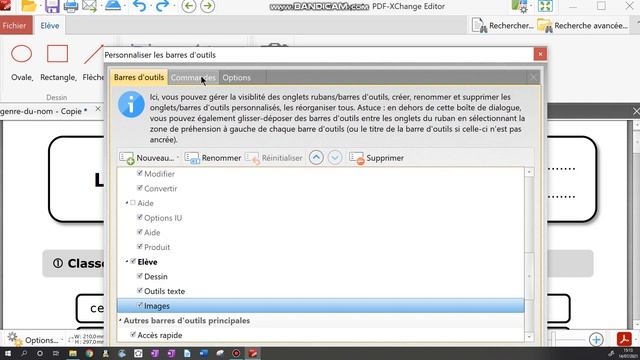The width and height of the screenshot is (640, 360).
Task: Toggle the Options IU checkbox
Action: pos(140,218)
